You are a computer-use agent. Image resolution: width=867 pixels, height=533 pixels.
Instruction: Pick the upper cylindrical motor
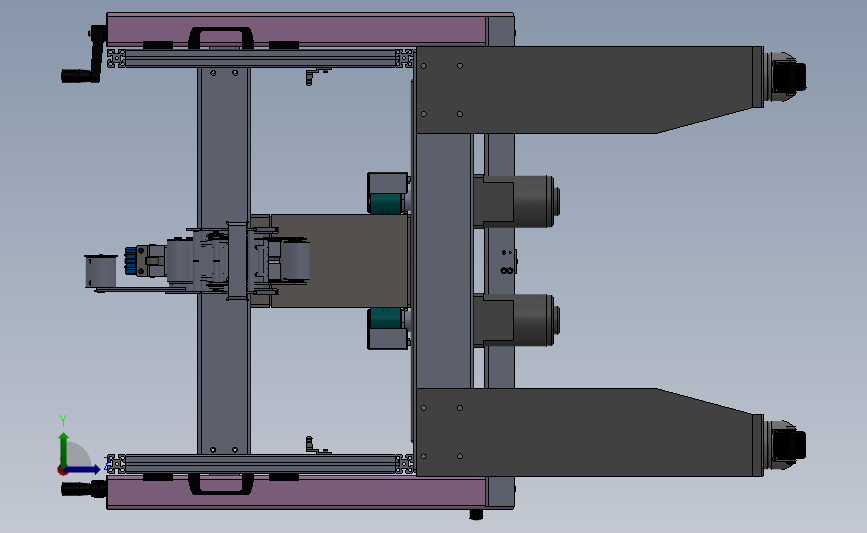[516, 201]
